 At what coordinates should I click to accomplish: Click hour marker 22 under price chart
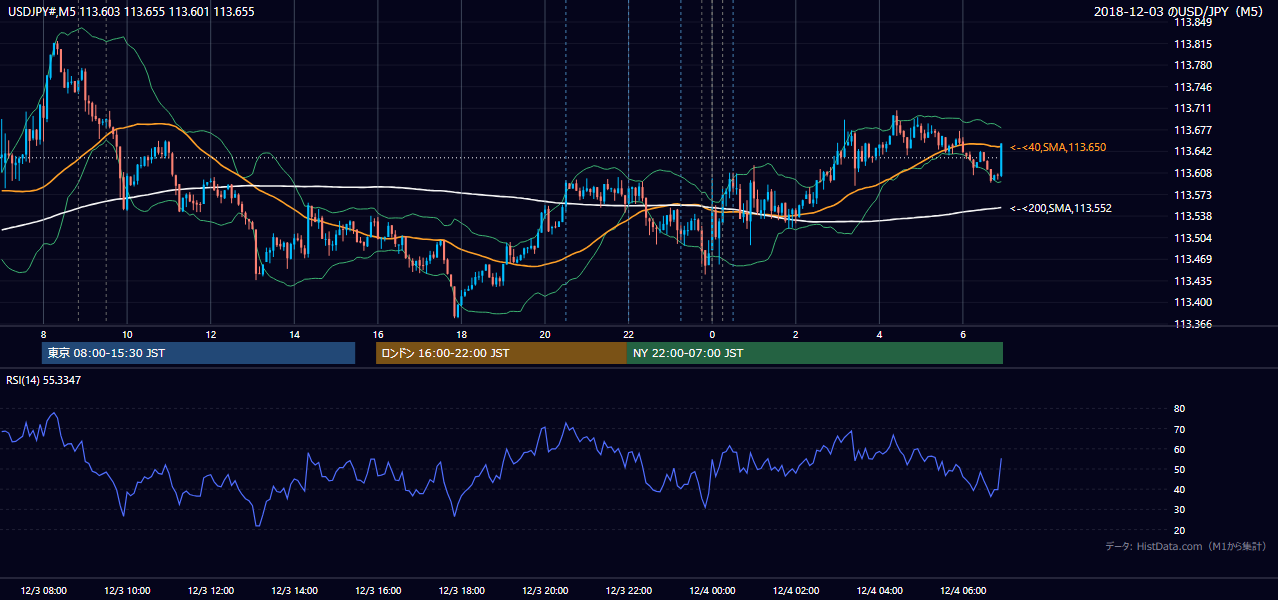[628, 334]
